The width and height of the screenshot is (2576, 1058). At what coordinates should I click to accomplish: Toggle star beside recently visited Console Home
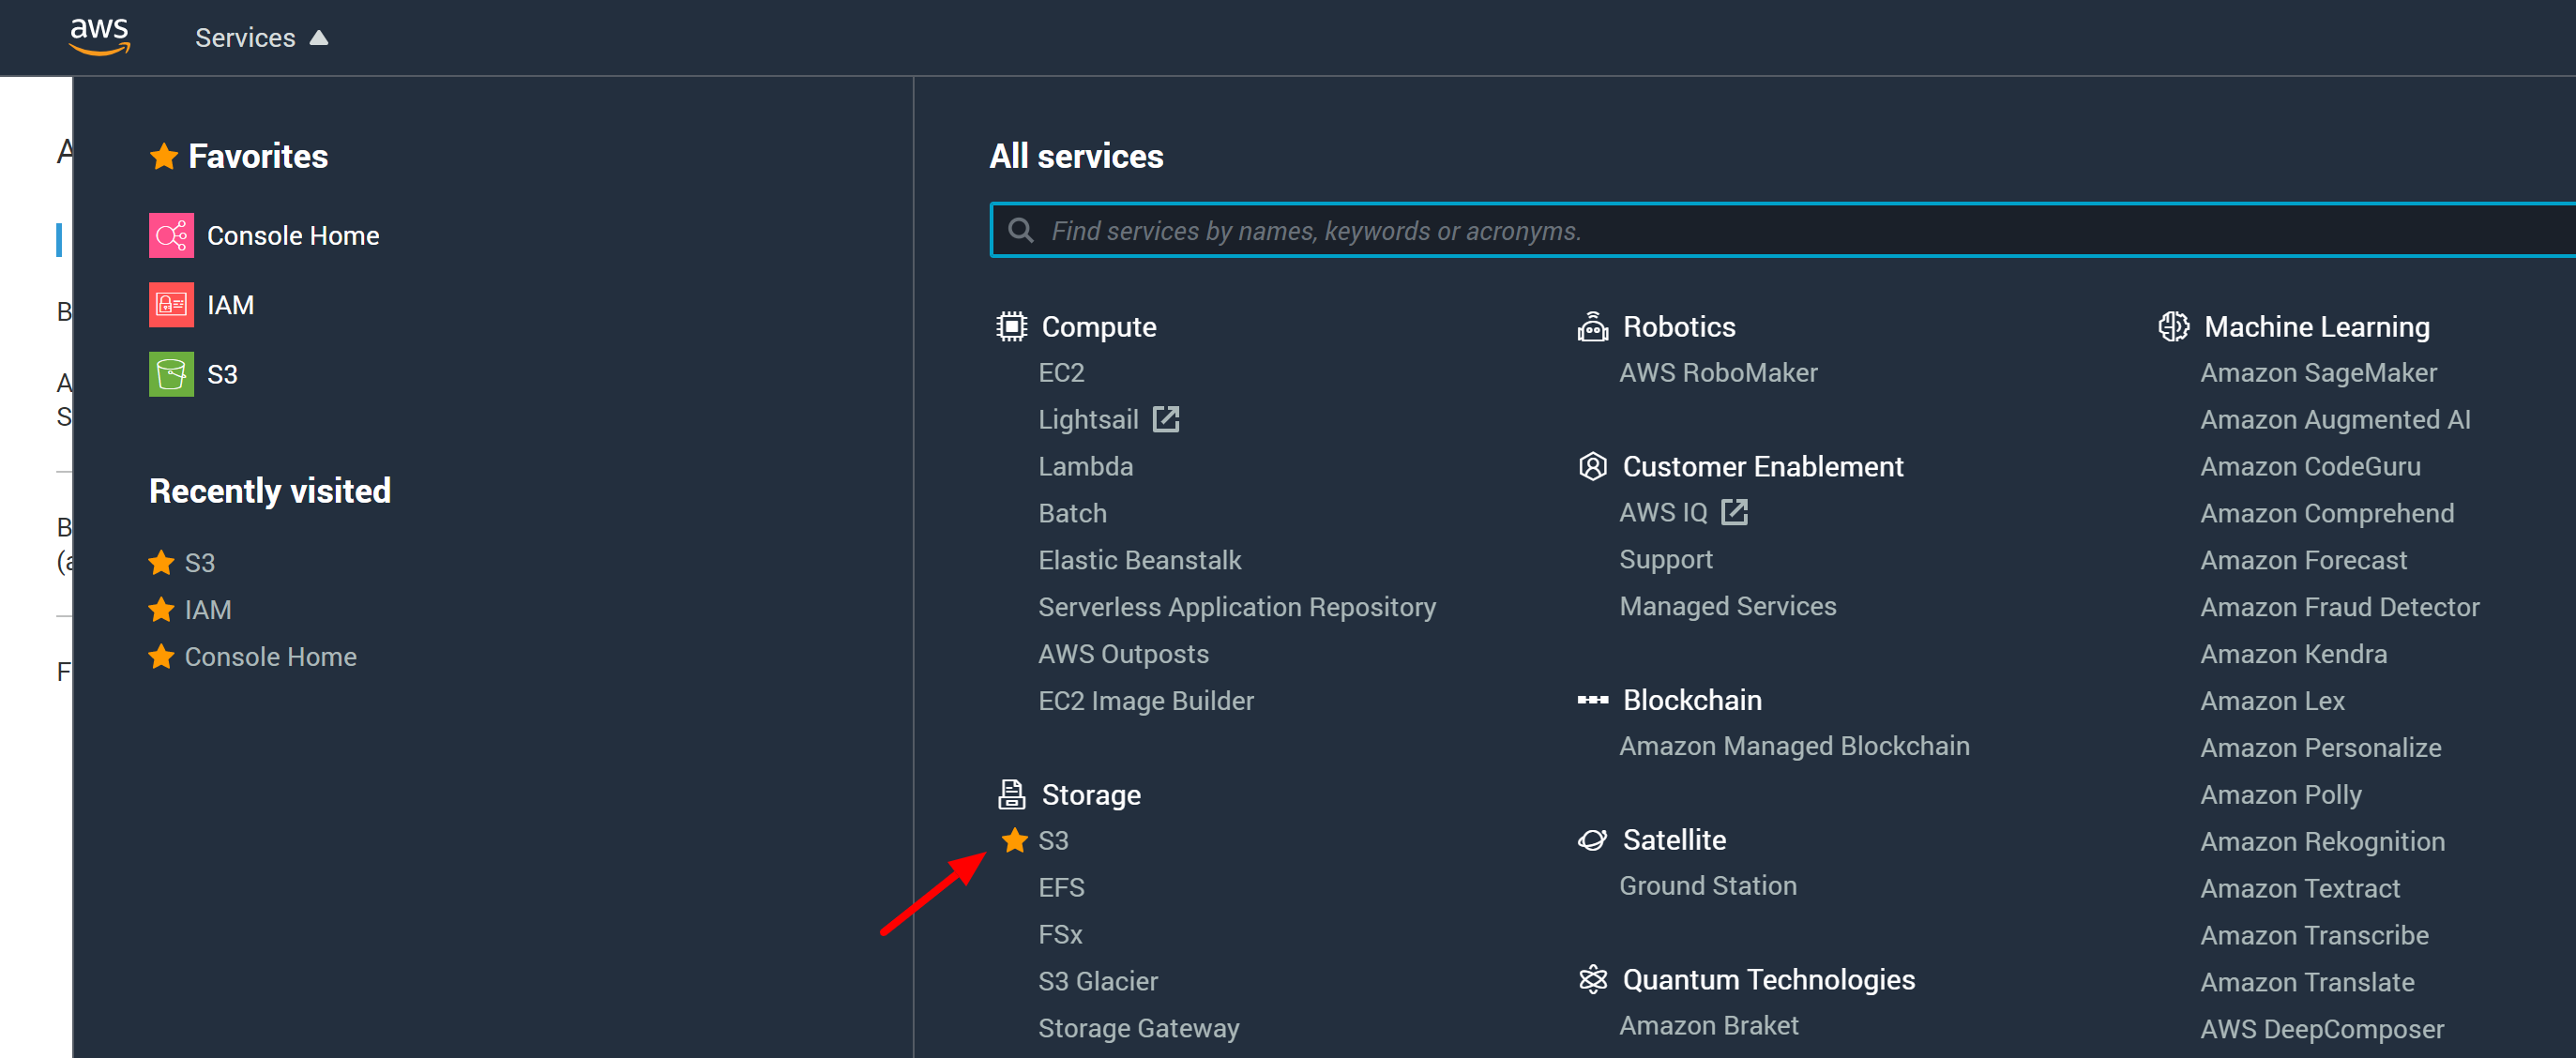[x=161, y=657]
